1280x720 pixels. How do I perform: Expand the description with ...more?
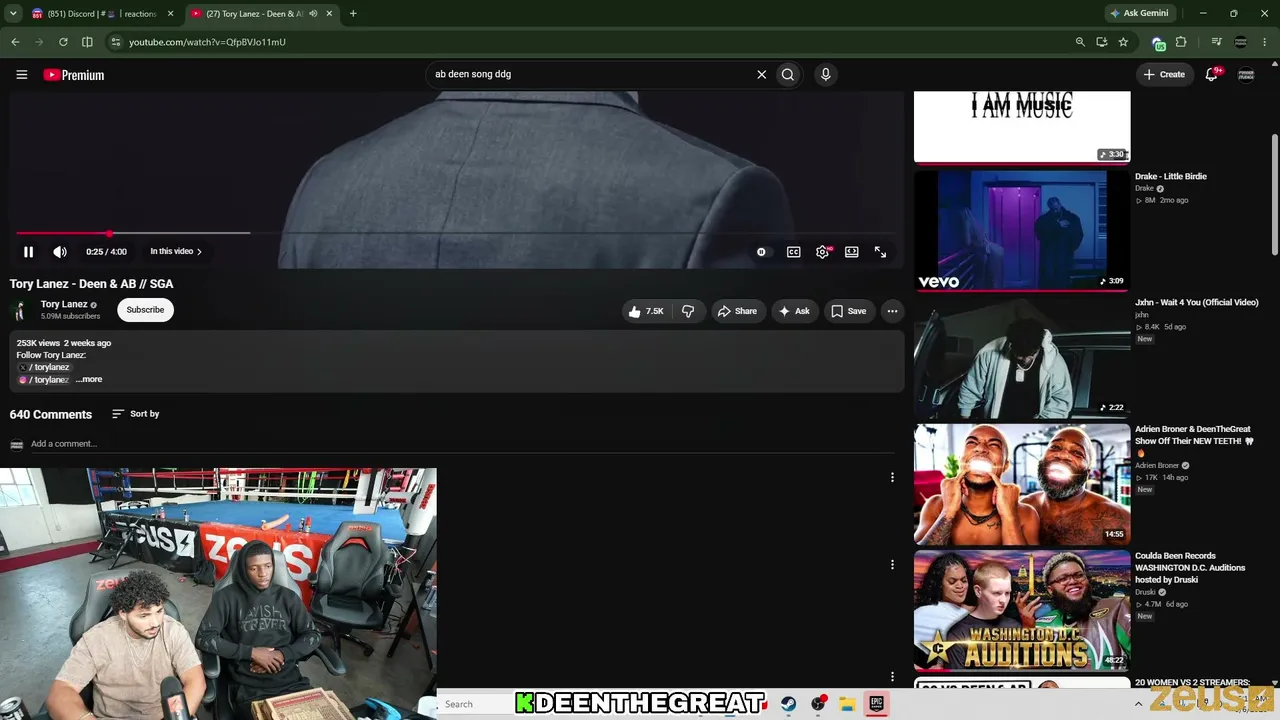tap(89, 380)
